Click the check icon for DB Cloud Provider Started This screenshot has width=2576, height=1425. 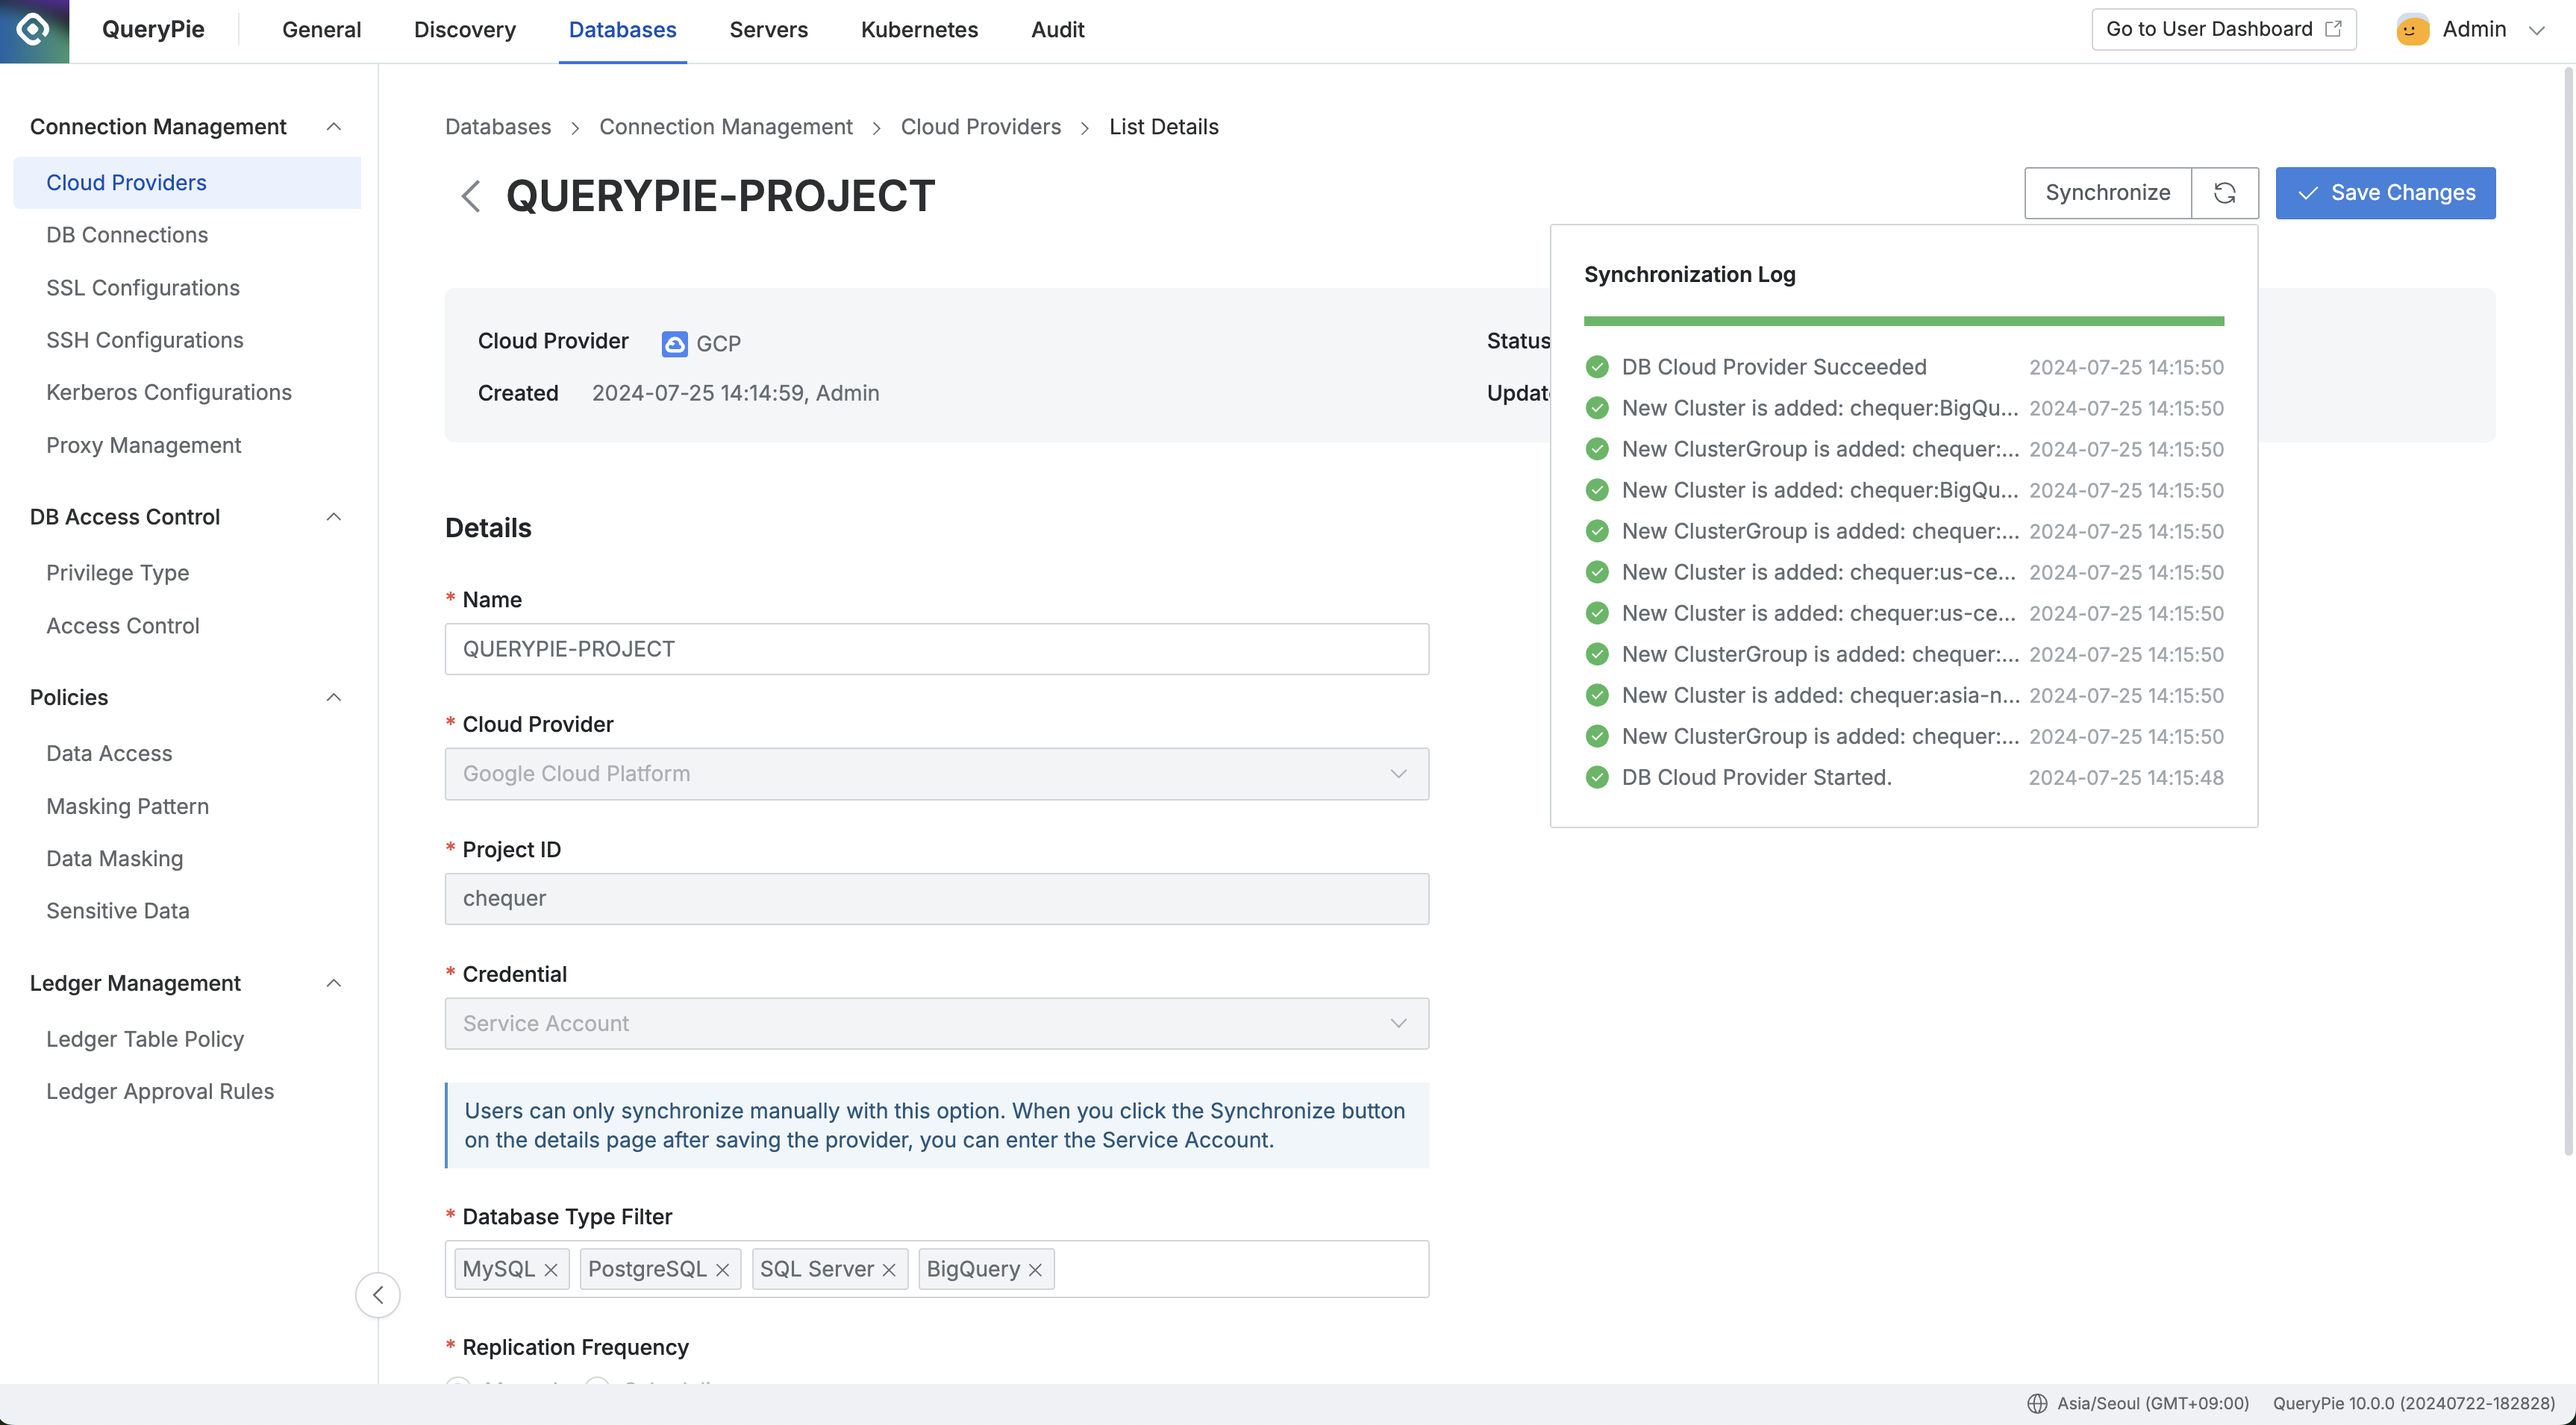pyautogui.click(x=1597, y=777)
